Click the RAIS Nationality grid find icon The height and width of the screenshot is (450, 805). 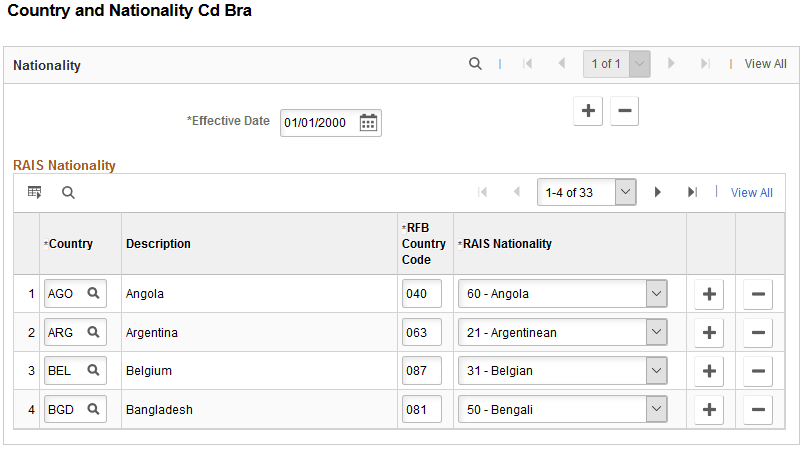pos(68,192)
